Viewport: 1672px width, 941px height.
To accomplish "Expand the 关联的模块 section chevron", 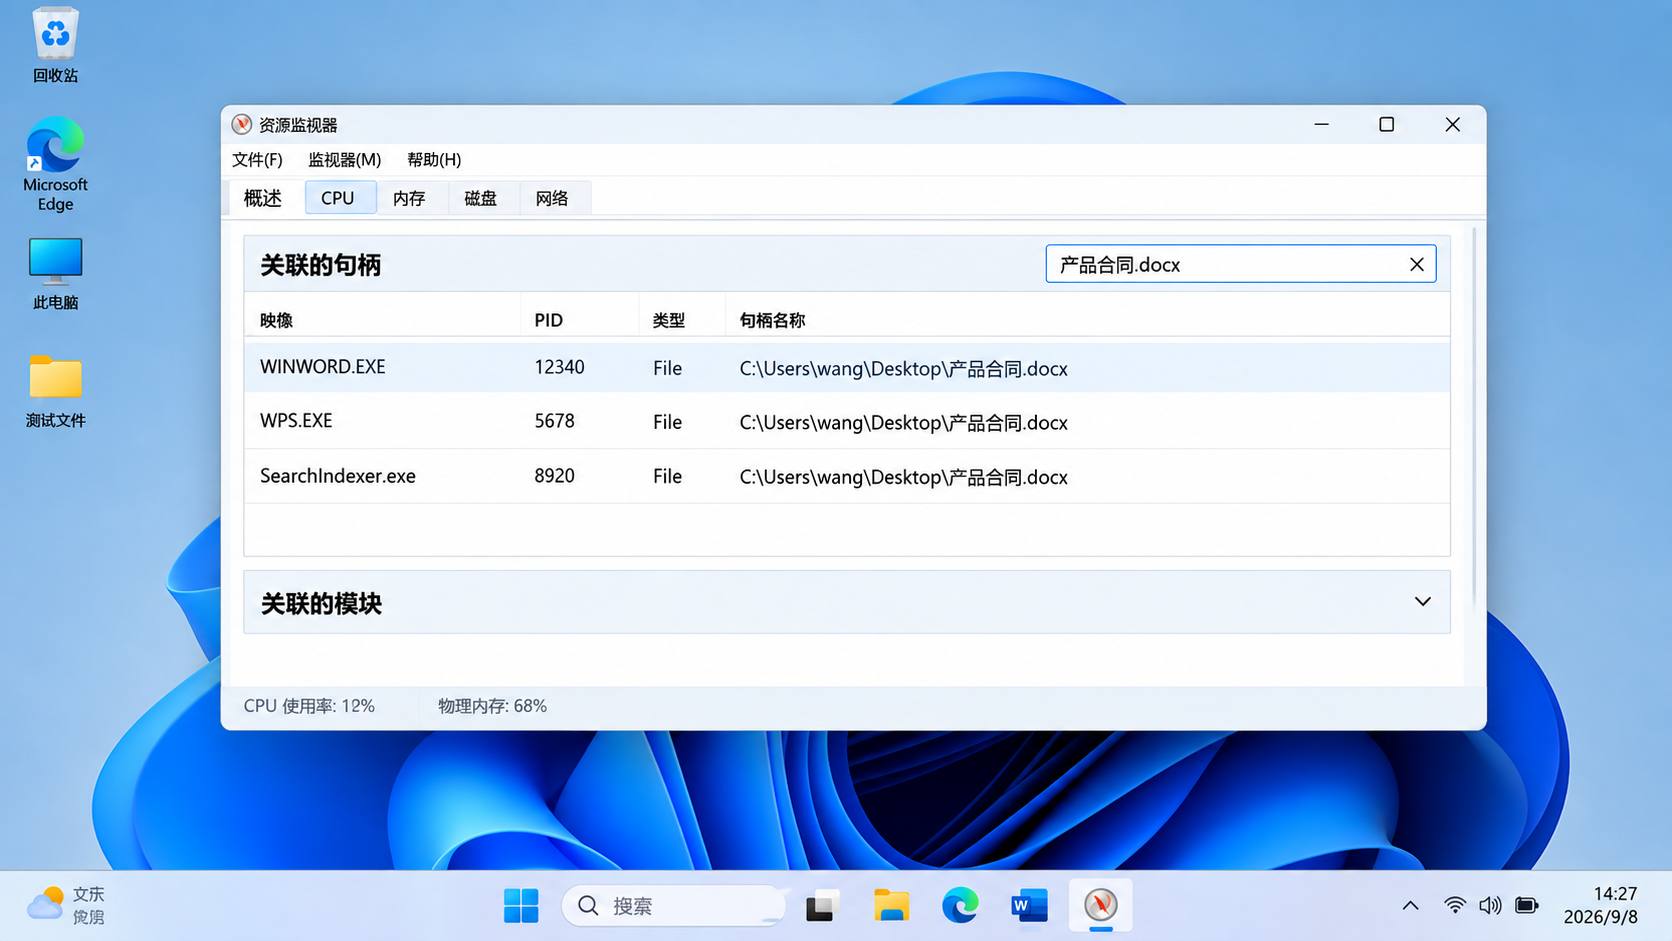I will click(1422, 602).
